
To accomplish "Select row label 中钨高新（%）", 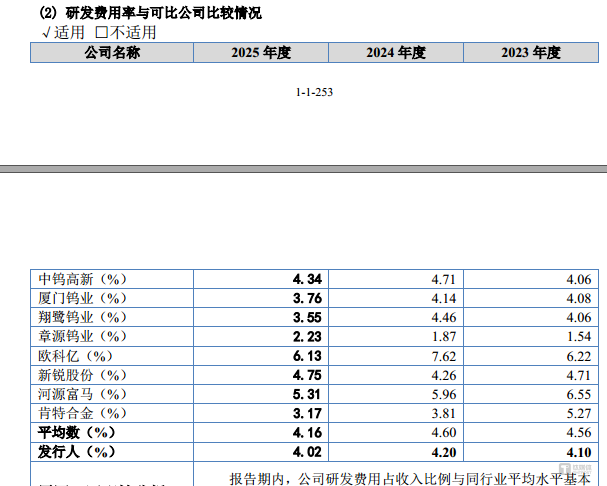I will (x=82, y=279).
